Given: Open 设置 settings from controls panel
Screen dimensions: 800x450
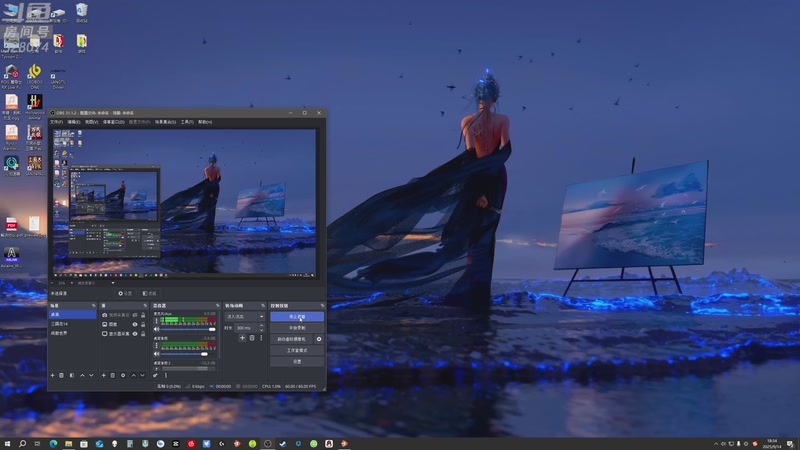Looking at the screenshot, I should pos(297,362).
